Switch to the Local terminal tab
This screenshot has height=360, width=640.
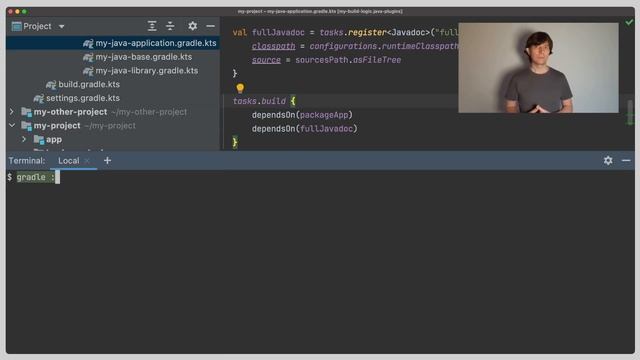[69, 161]
